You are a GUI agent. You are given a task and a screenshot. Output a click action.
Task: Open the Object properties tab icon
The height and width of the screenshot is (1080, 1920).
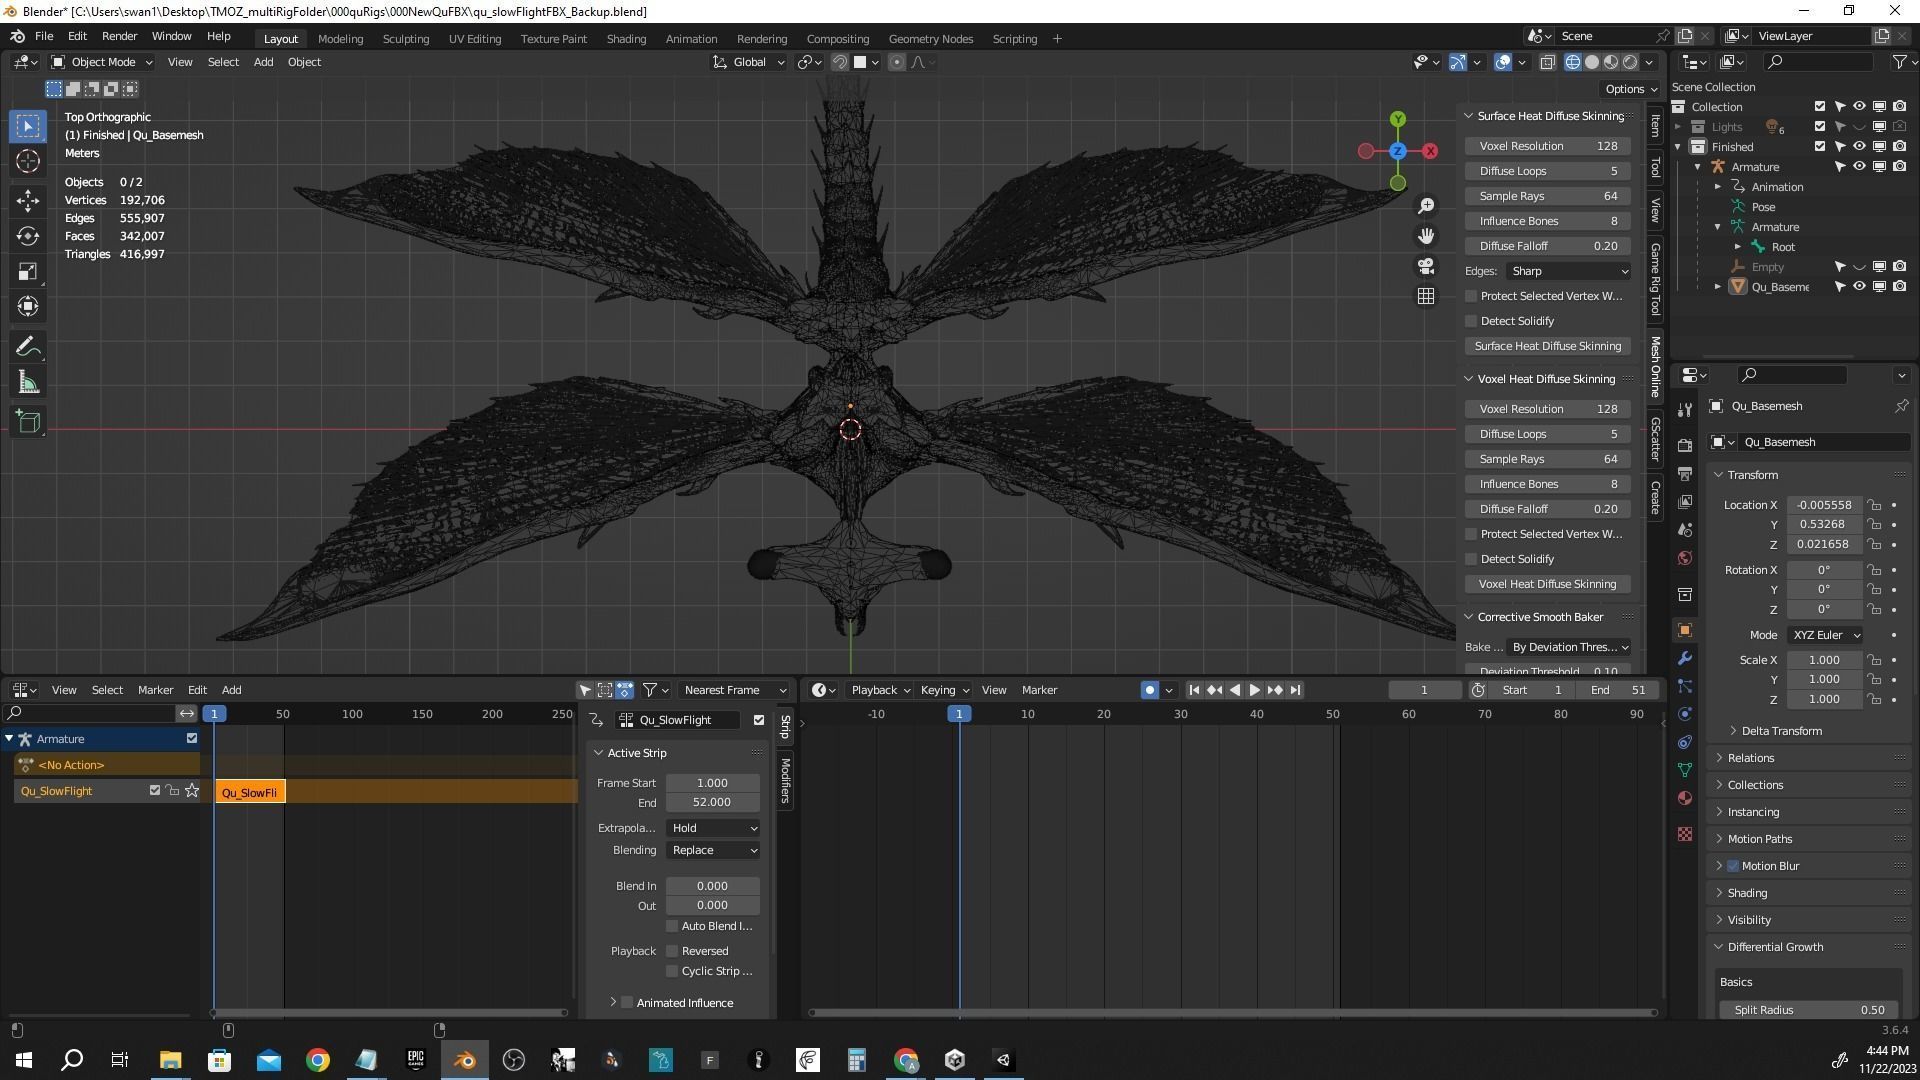pos(1685,630)
